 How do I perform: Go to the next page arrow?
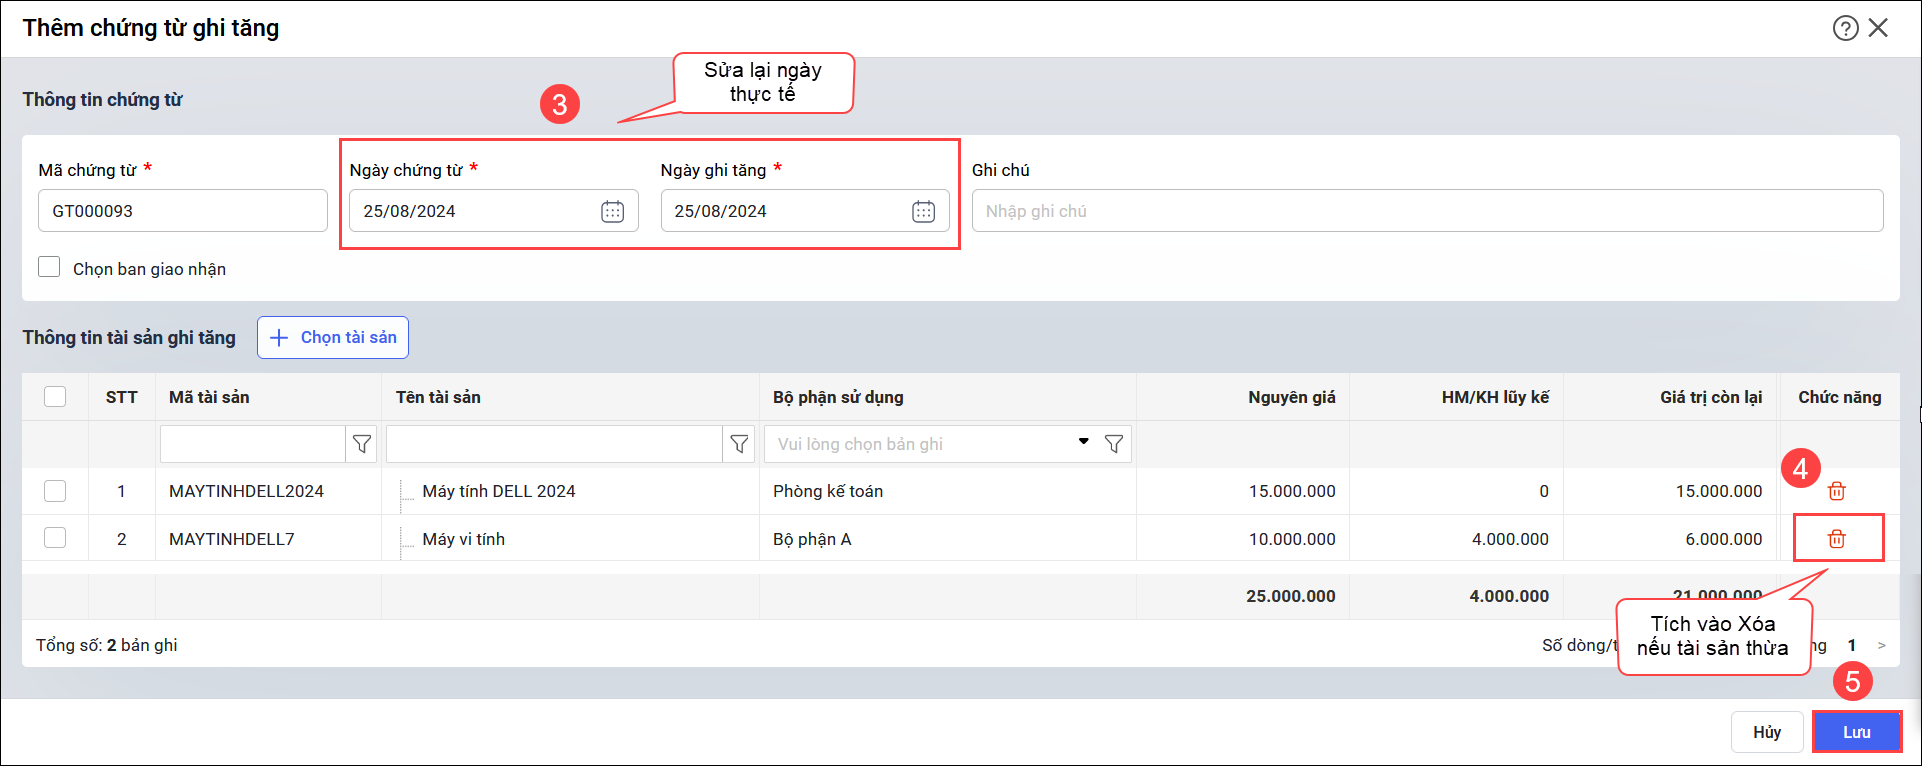tap(1882, 645)
